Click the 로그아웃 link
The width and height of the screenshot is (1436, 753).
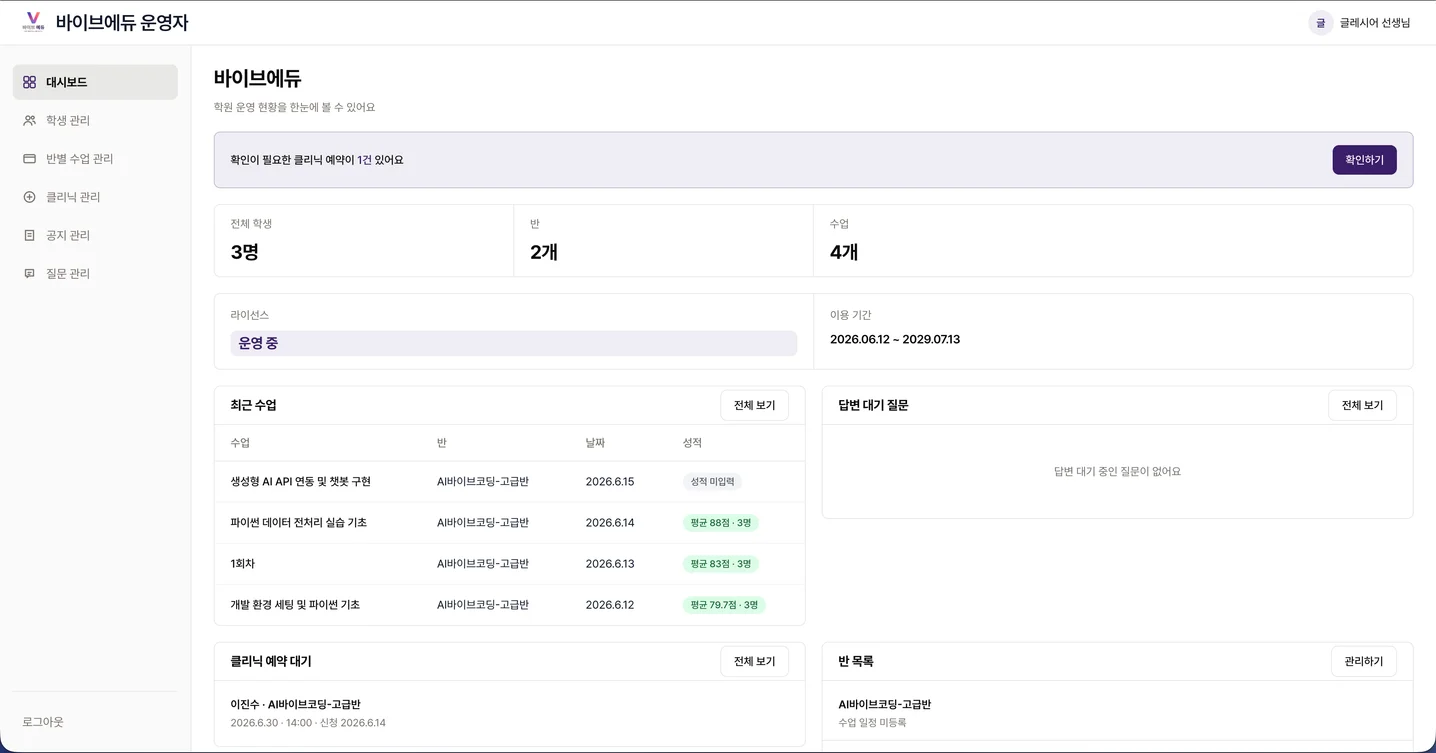coord(43,722)
